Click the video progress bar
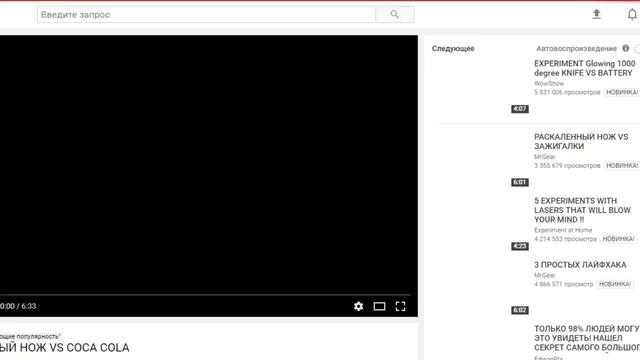 pos(205,294)
